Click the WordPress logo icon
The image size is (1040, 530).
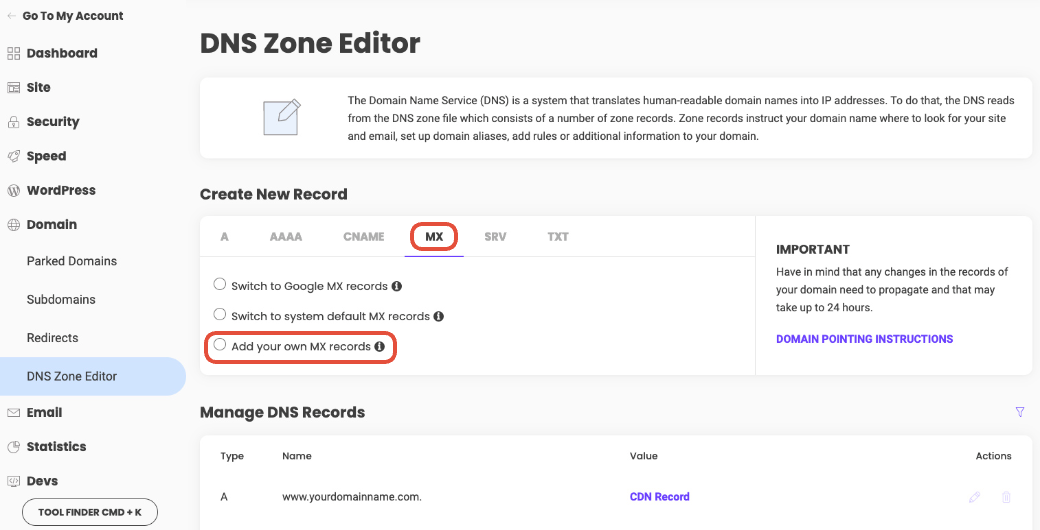pyautogui.click(x=13, y=191)
